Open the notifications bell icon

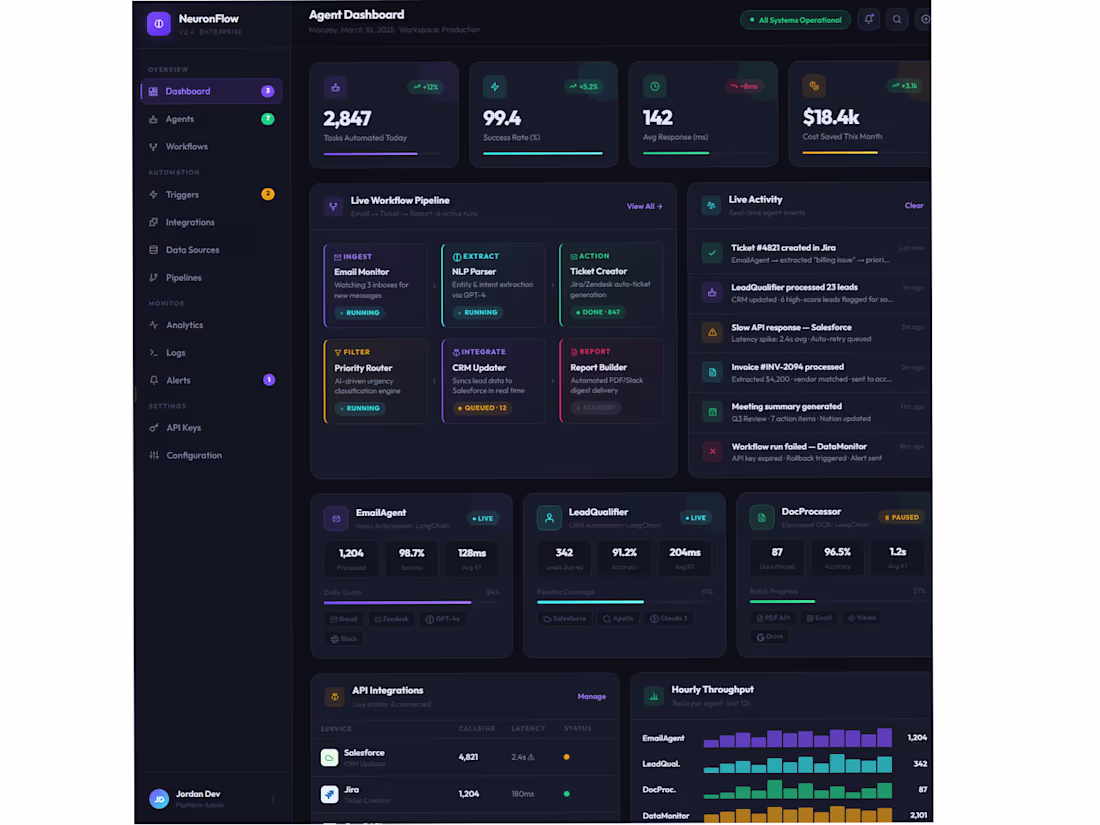coord(868,20)
